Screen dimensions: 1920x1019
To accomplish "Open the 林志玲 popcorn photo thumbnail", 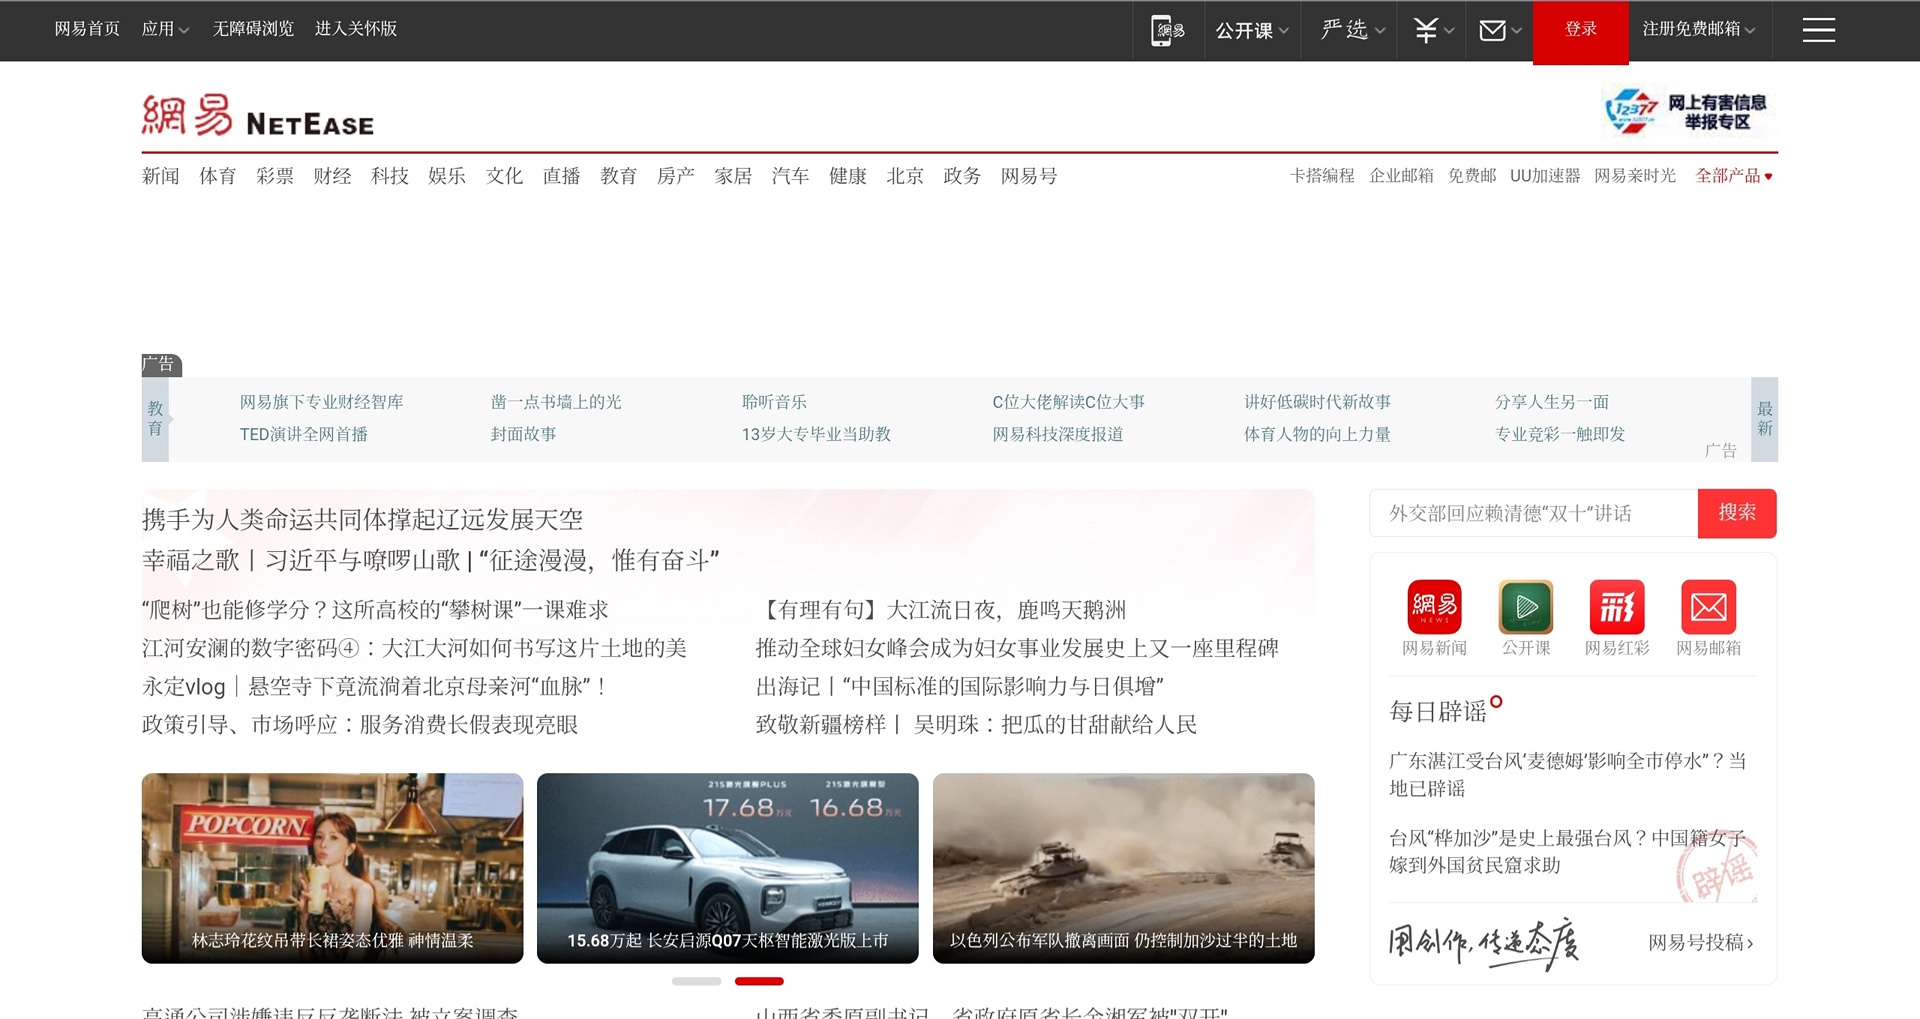I will (332, 868).
